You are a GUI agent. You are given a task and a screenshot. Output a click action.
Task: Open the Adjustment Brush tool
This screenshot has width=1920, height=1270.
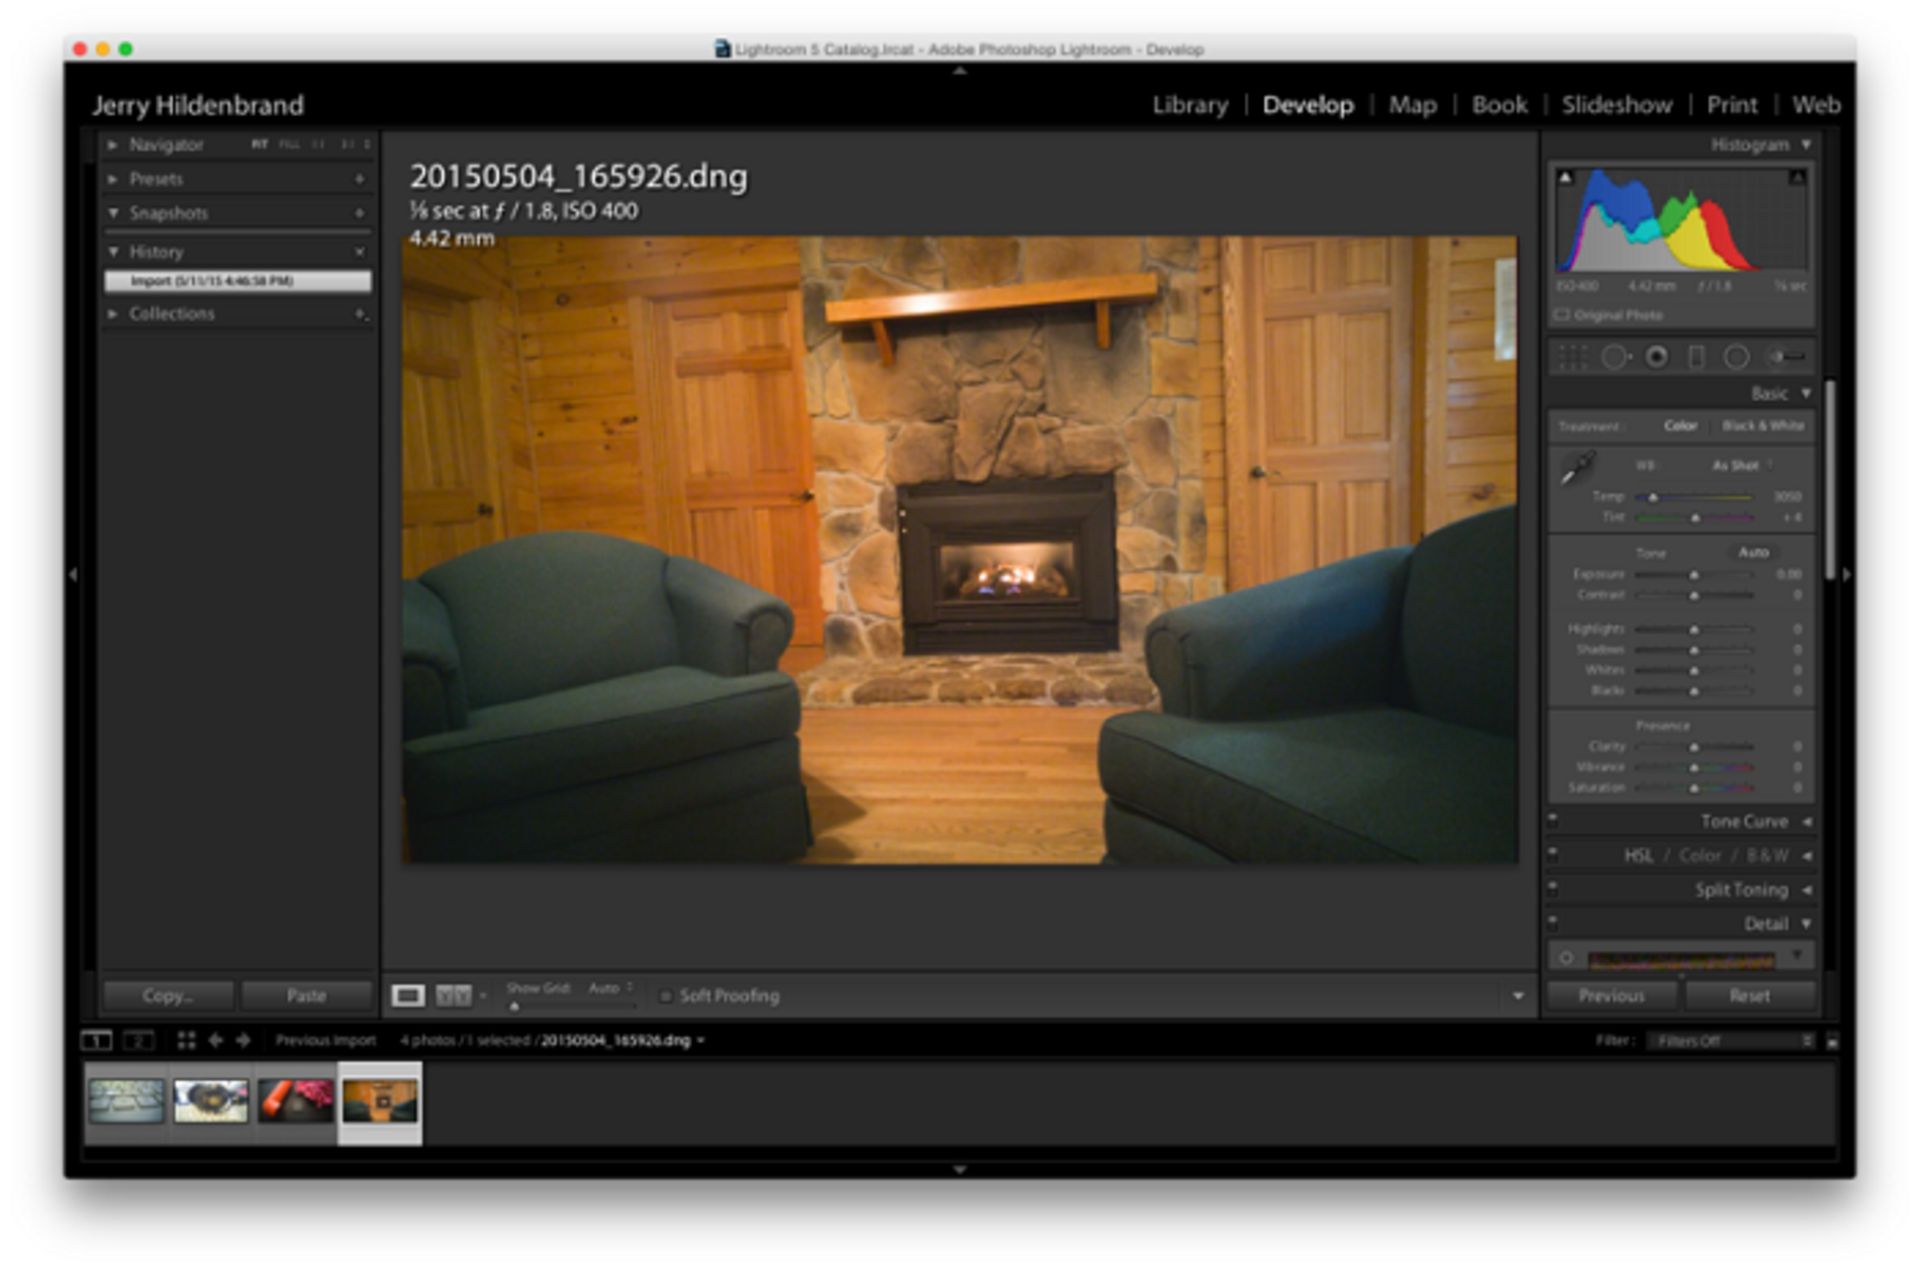pyautogui.click(x=1786, y=357)
